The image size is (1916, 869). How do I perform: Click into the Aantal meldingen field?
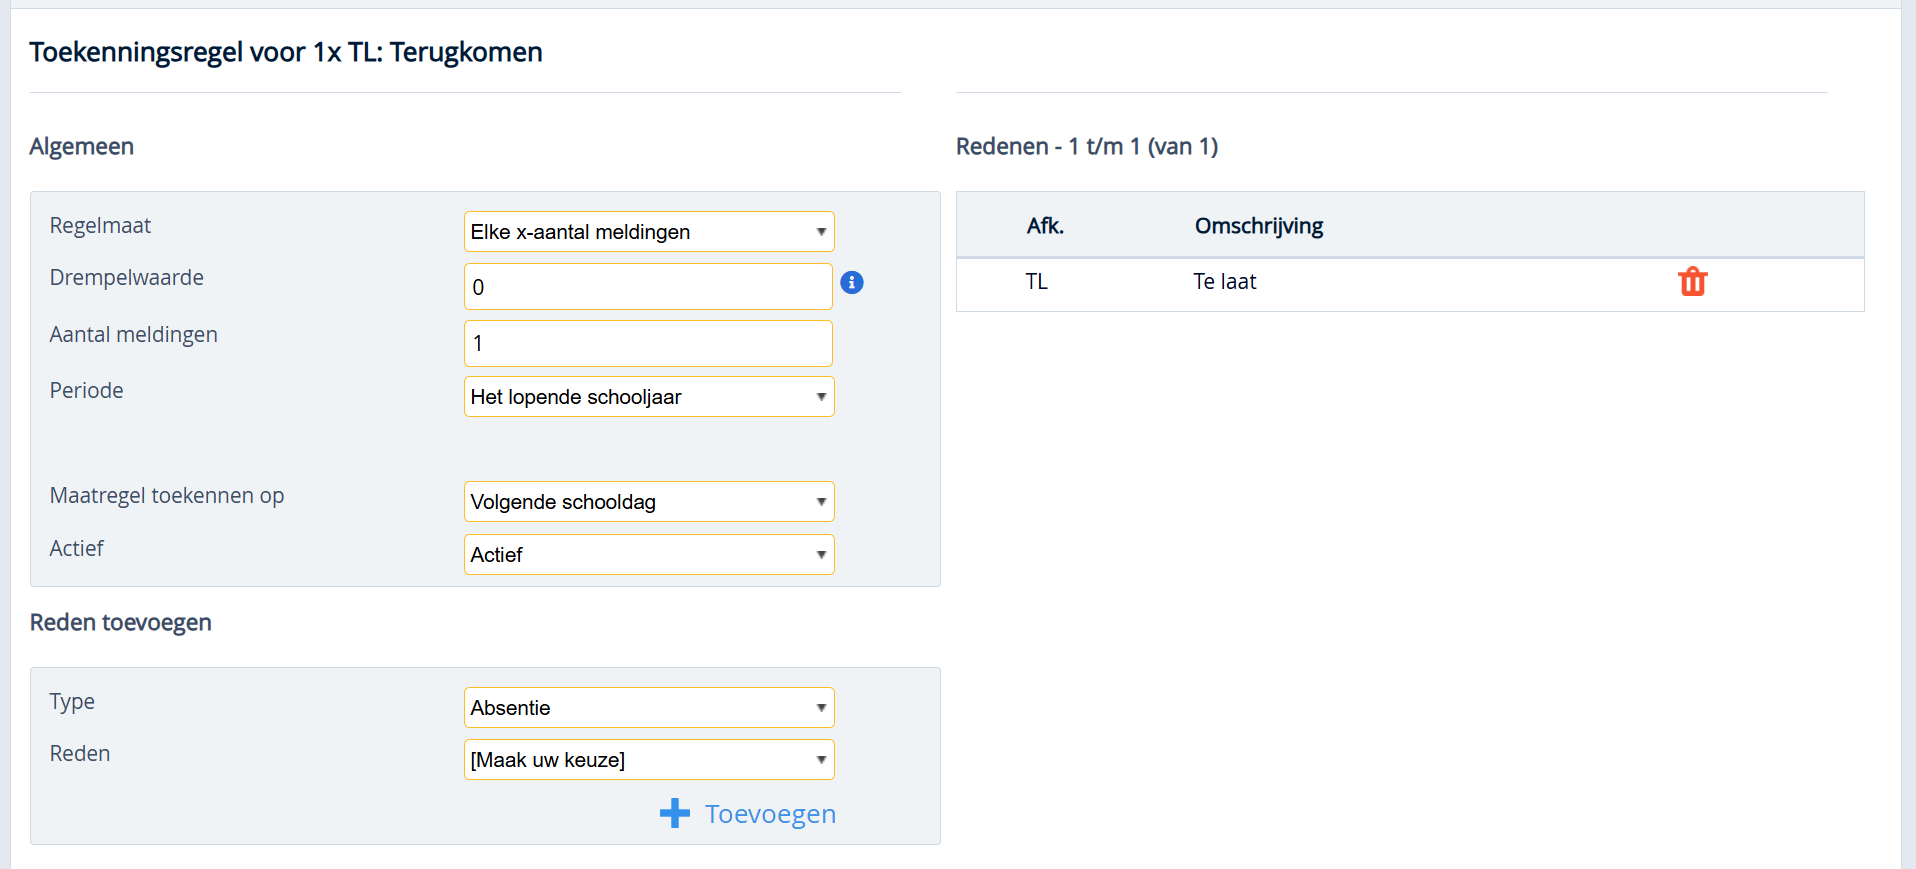(648, 343)
